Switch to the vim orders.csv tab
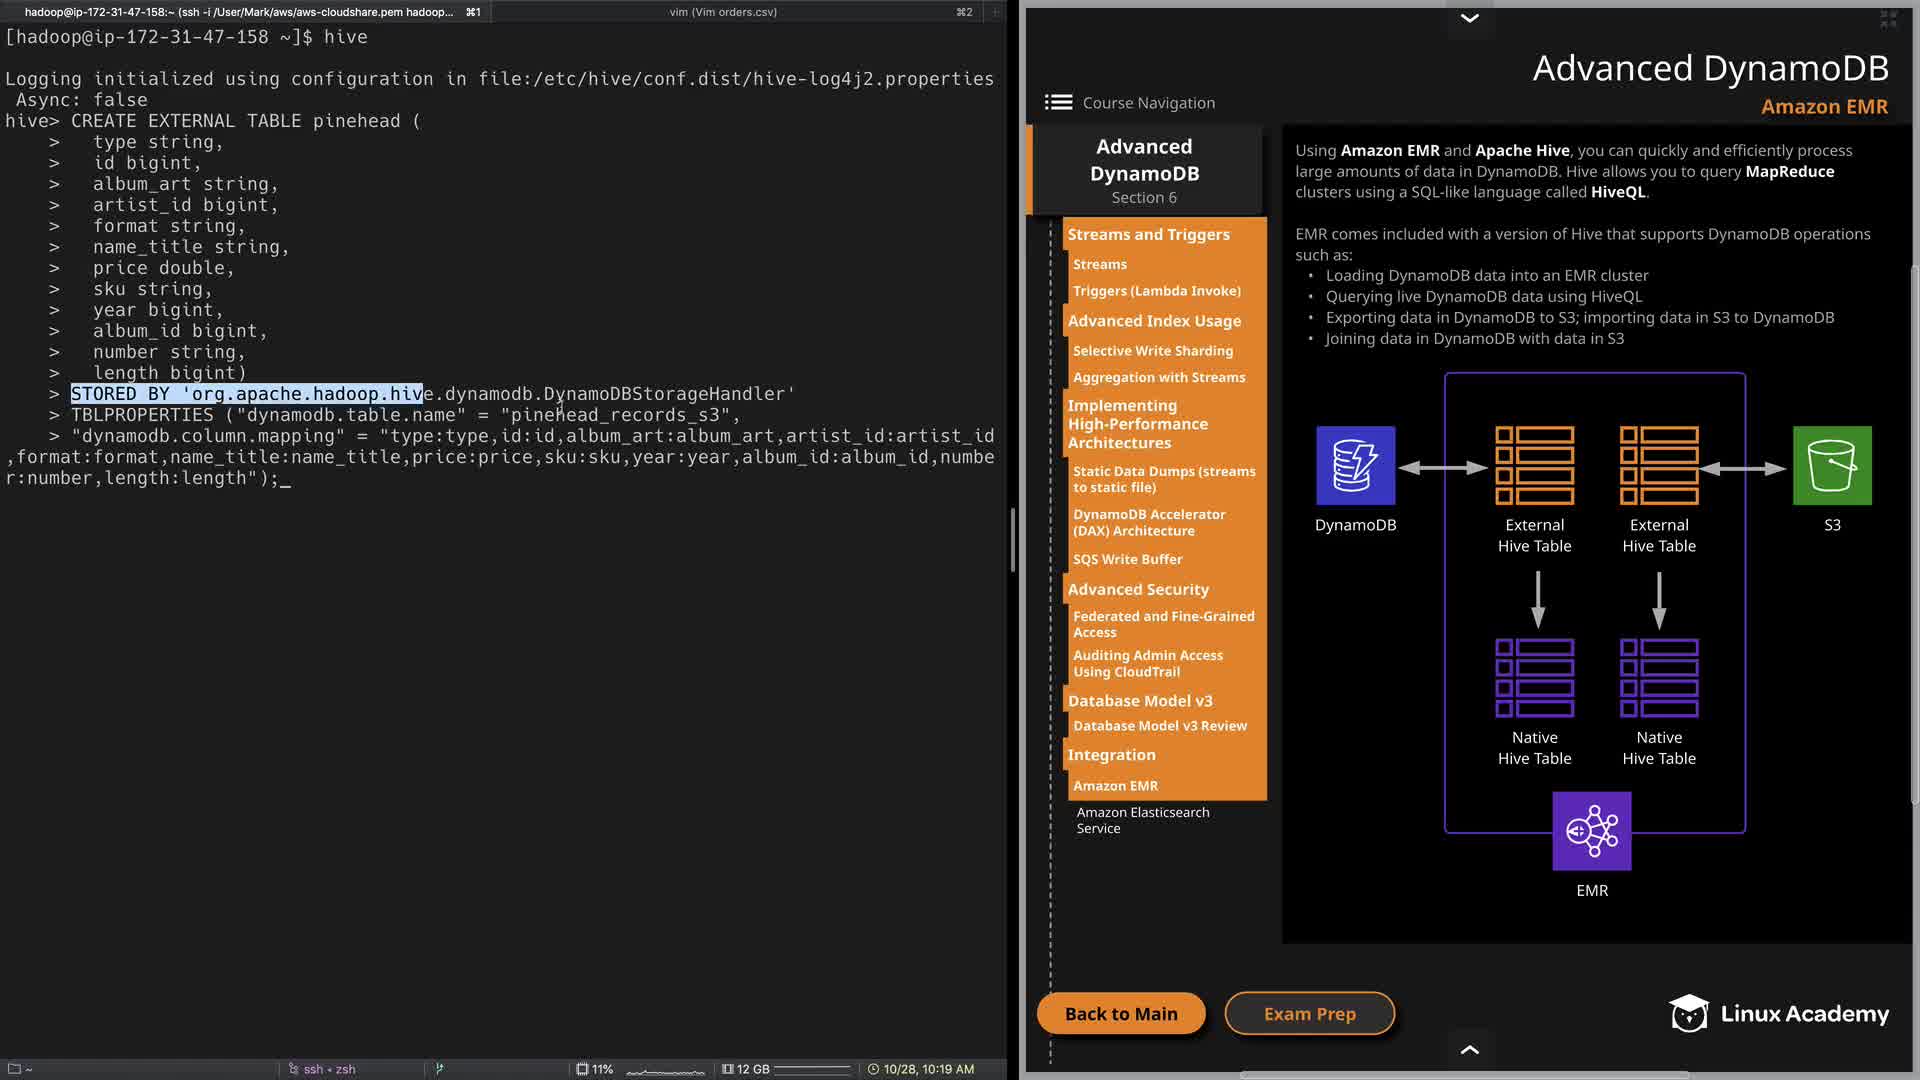Viewport: 1920px width, 1080px height. (x=723, y=12)
